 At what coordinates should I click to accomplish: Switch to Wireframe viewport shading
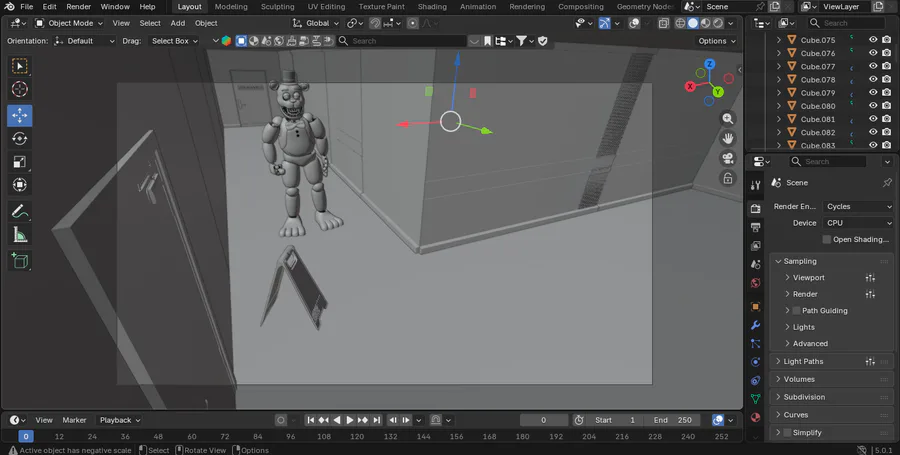(x=680, y=23)
